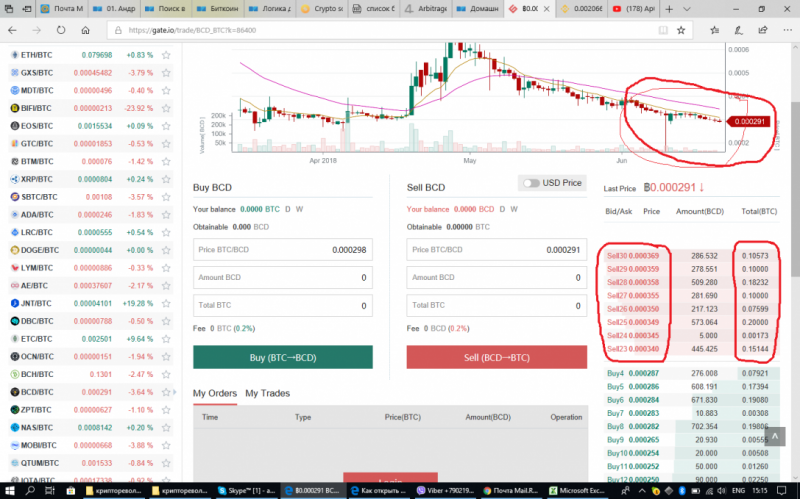Favorite the GXS/BTC pair star
The image size is (800, 499).
click(x=166, y=72)
